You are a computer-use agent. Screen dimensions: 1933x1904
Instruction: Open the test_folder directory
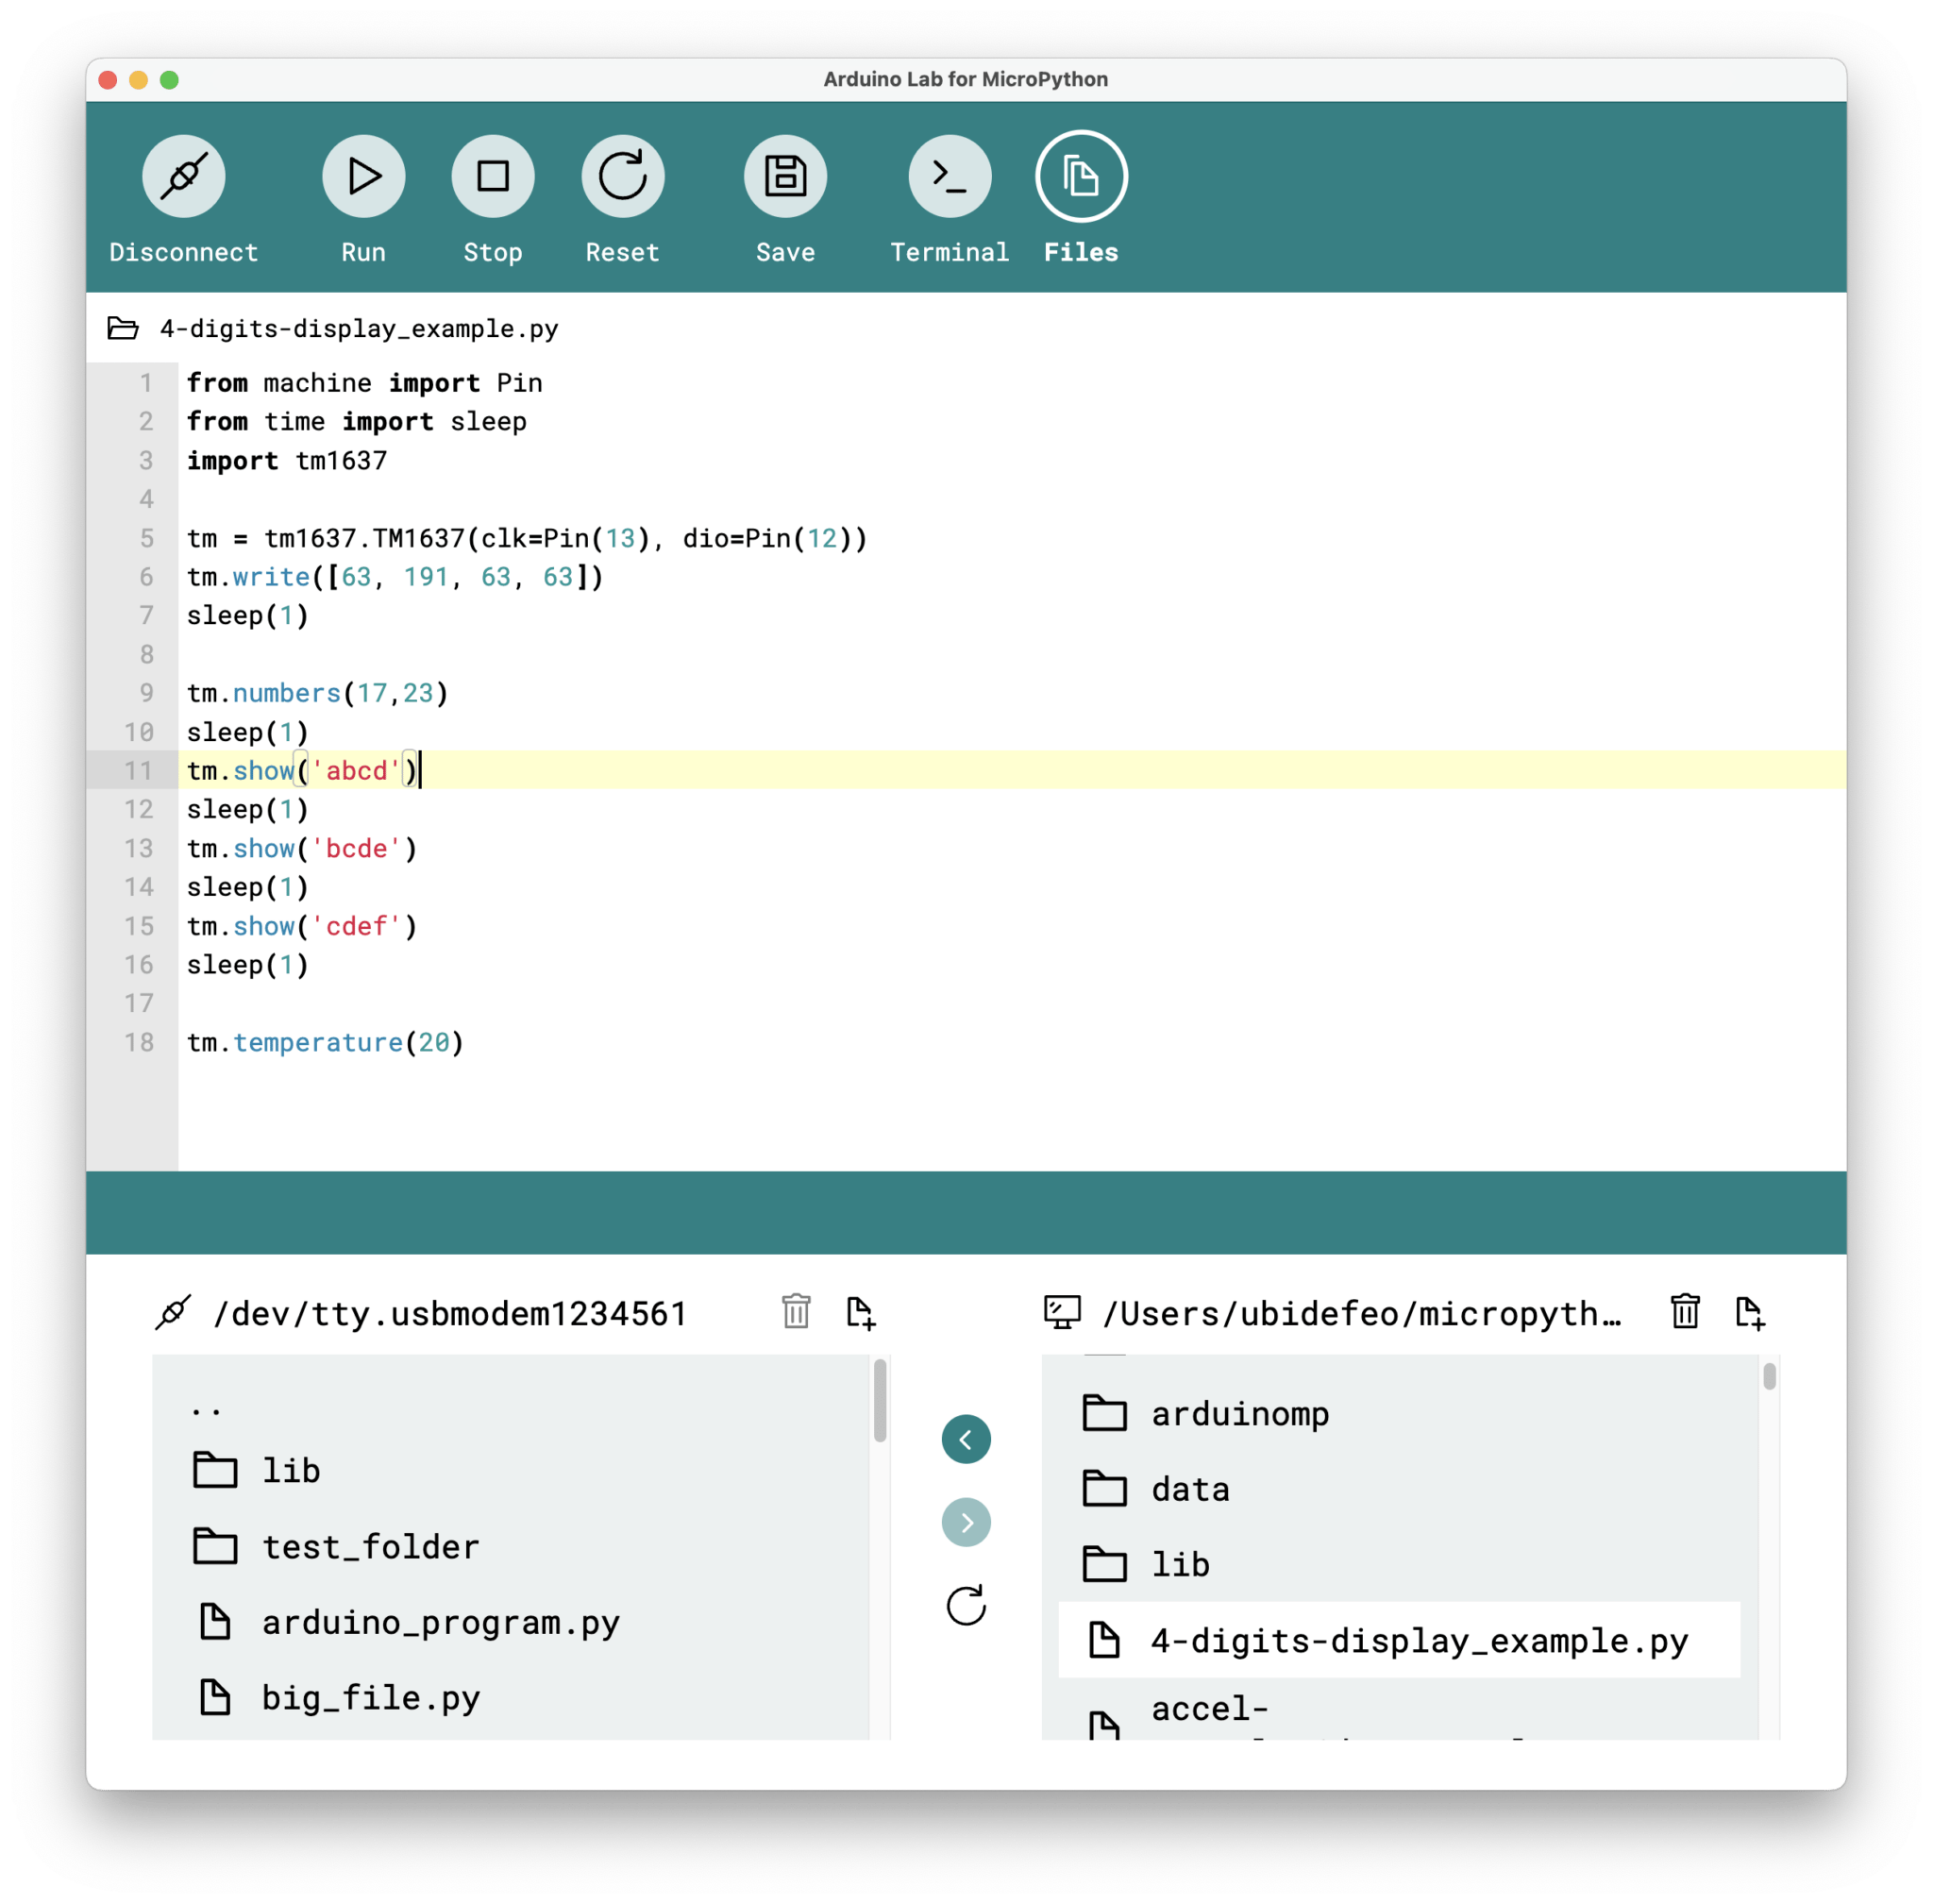pos(370,1546)
